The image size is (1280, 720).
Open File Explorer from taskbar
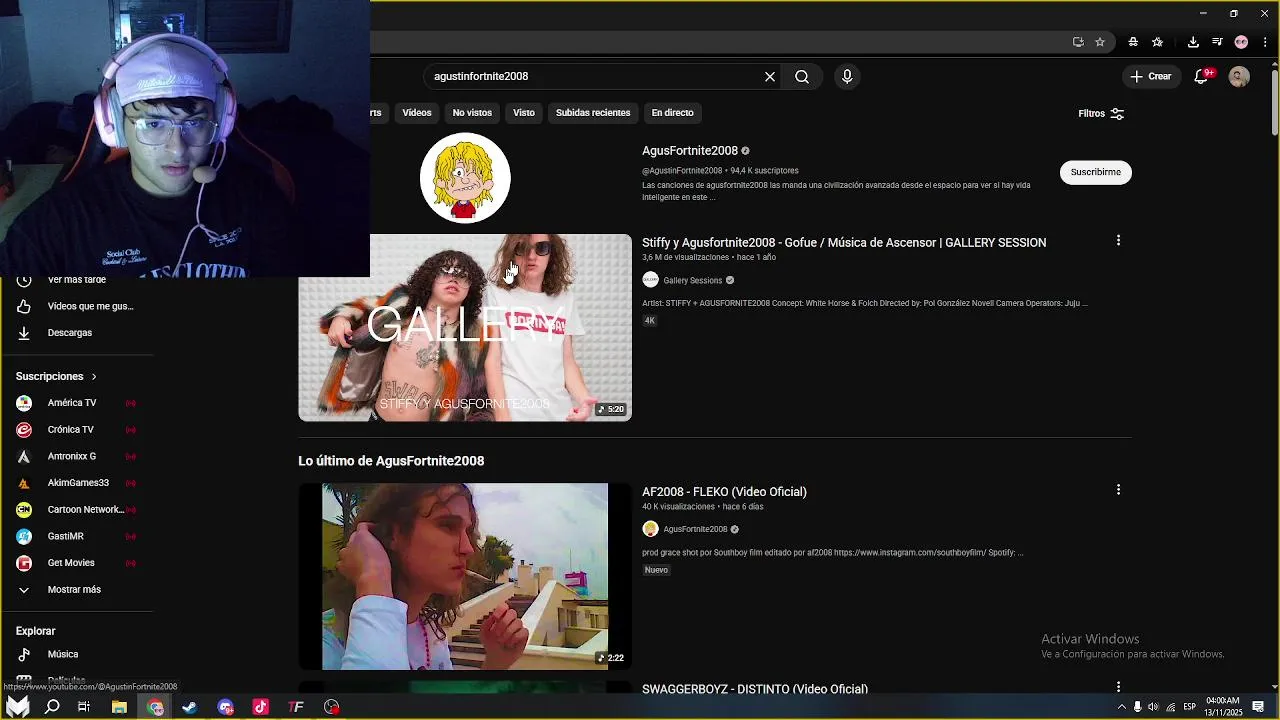(119, 707)
